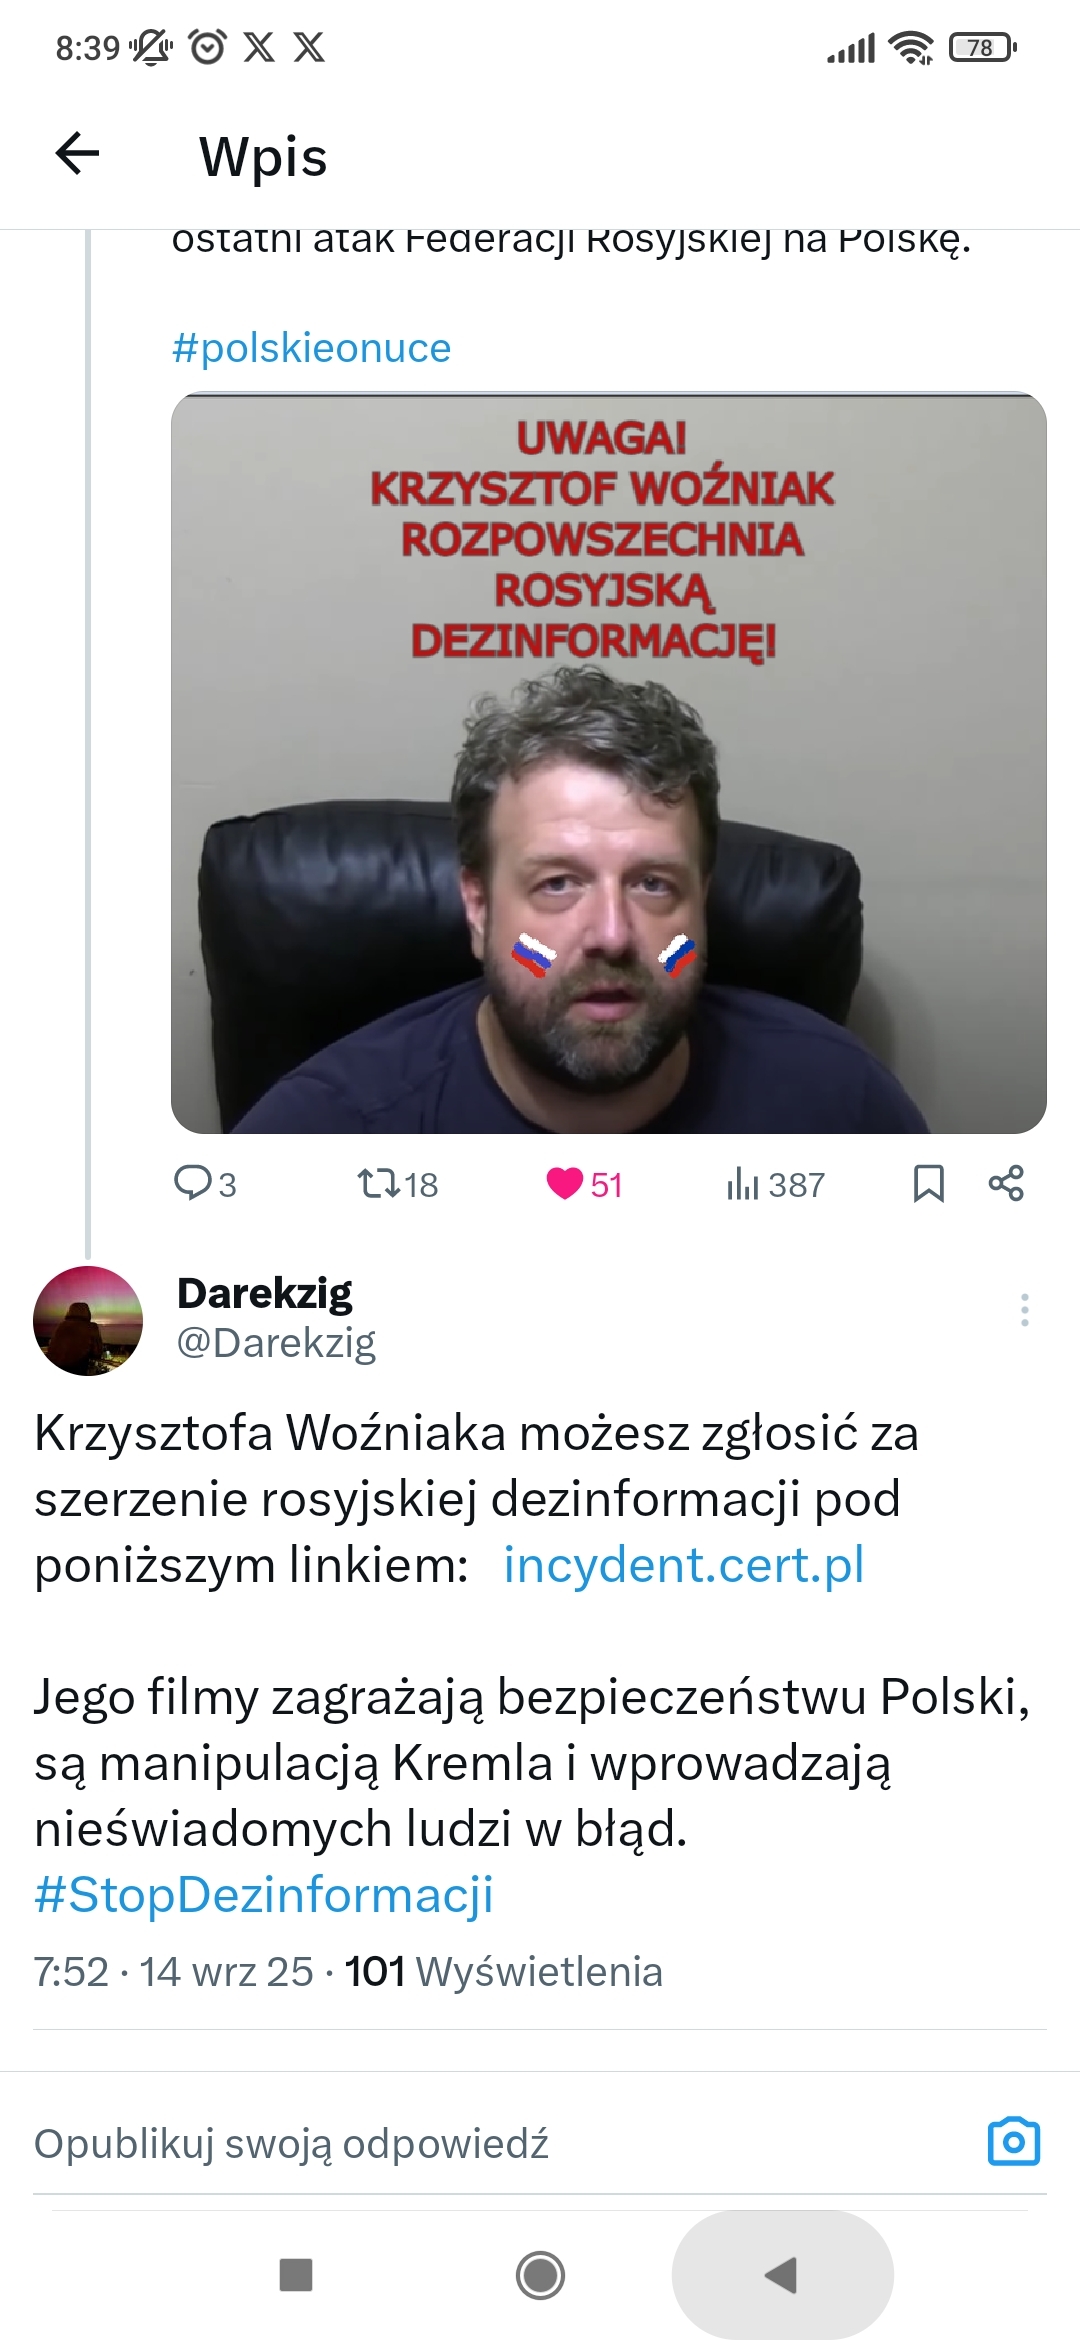The width and height of the screenshot is (1080, 2340).
Task: Tap the Android back triangle button
Action: 782,2275
